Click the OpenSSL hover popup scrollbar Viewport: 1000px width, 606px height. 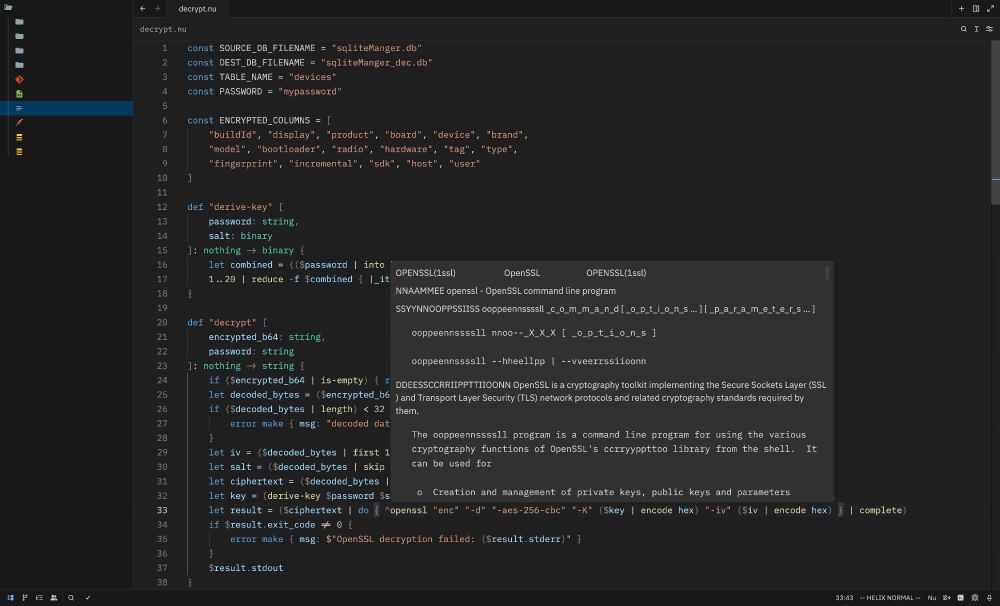tap(827, 273)
